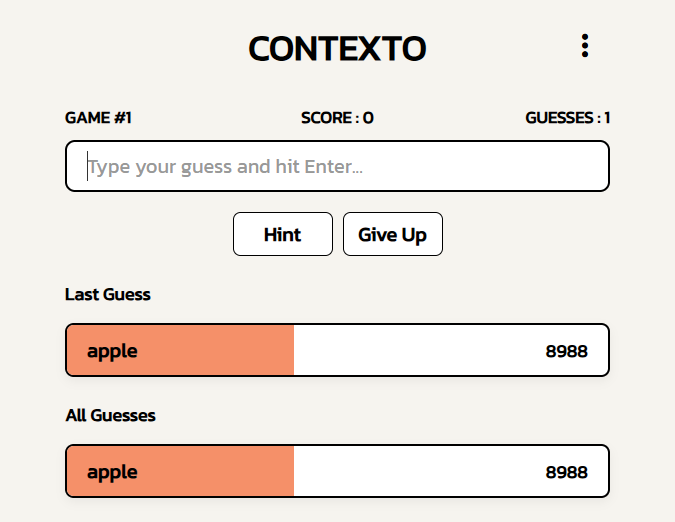Screen dimensions: 675x522
Task: Click the orange progress bar under All Guesses
Action: [x=180, y=471]
